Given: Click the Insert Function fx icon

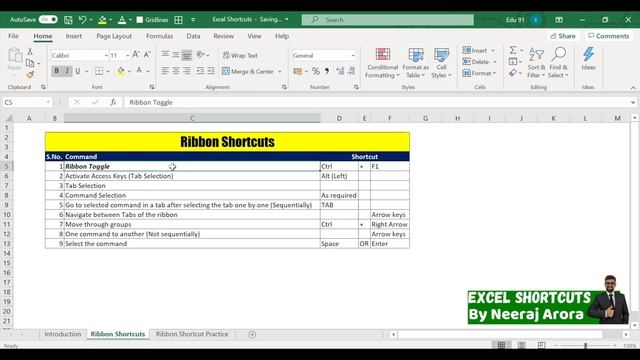Looking at the screenshot, I should coord(113,102).
